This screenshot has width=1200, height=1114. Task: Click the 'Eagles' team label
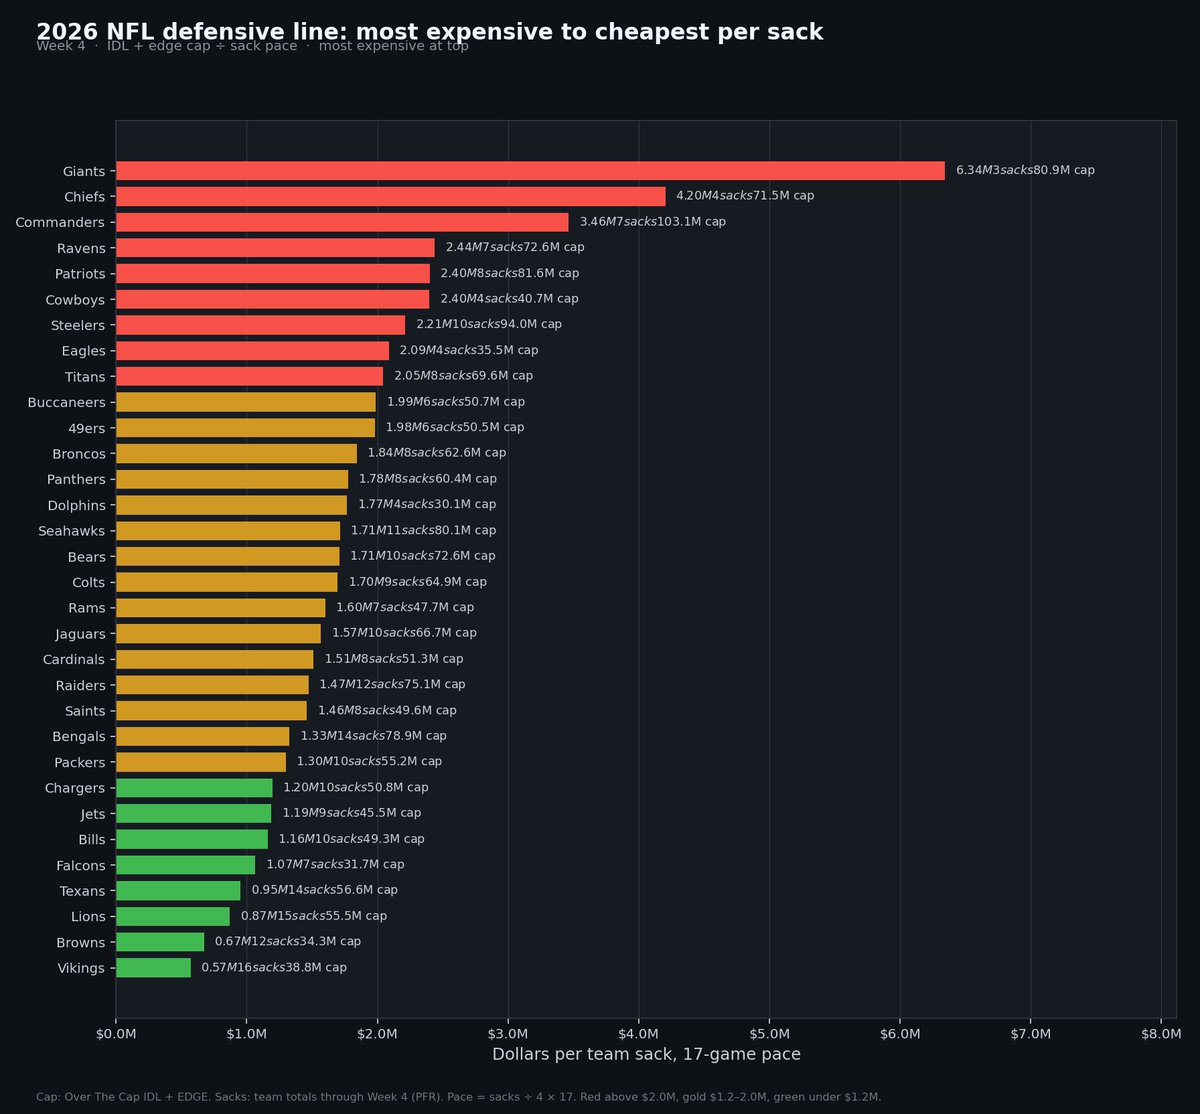(84, 351)
